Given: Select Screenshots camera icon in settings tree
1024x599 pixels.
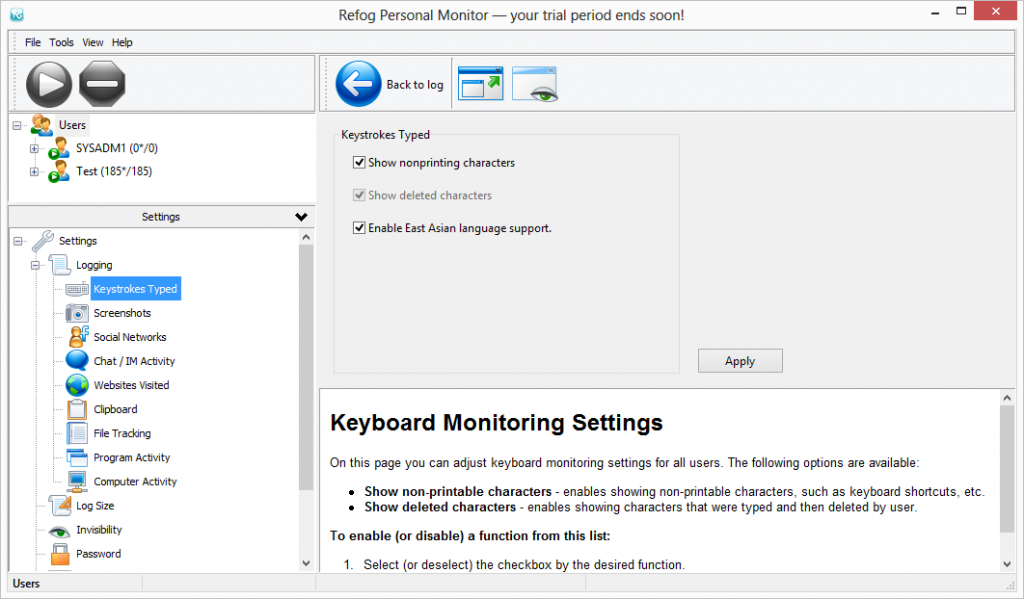Looking at the screenshot, I should click(78, 313).
